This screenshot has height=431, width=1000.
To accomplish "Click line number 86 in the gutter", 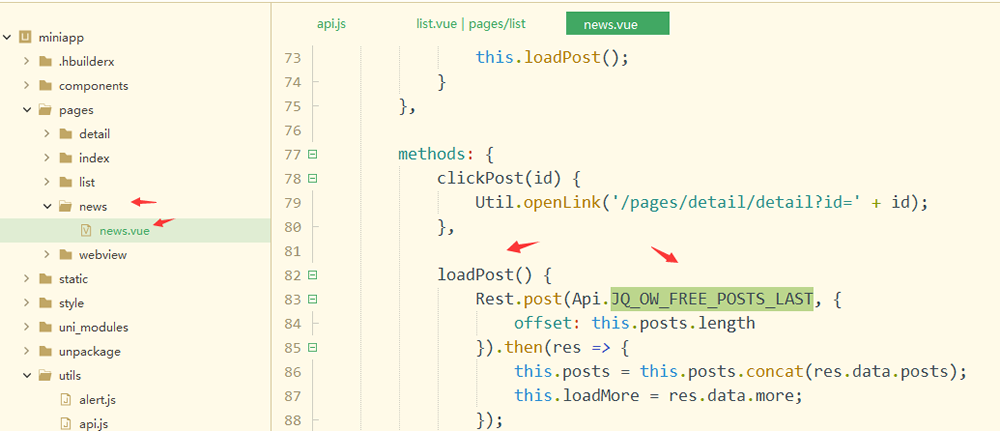I will tap(292, 371).
